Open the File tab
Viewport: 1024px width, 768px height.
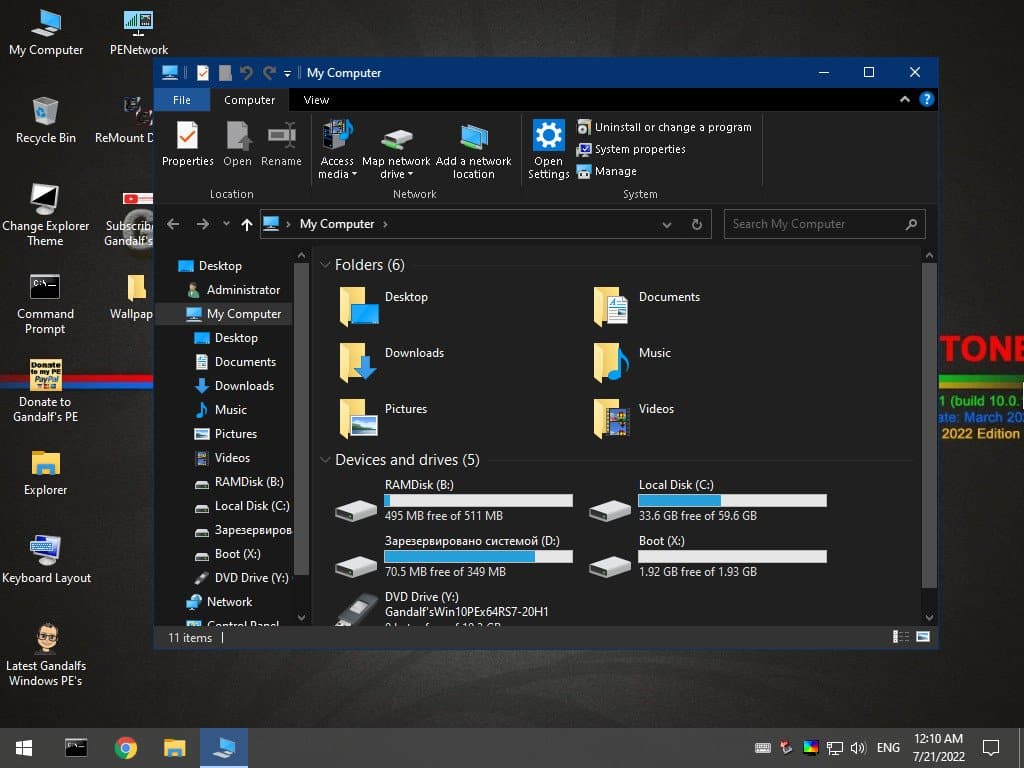(182, 100)
